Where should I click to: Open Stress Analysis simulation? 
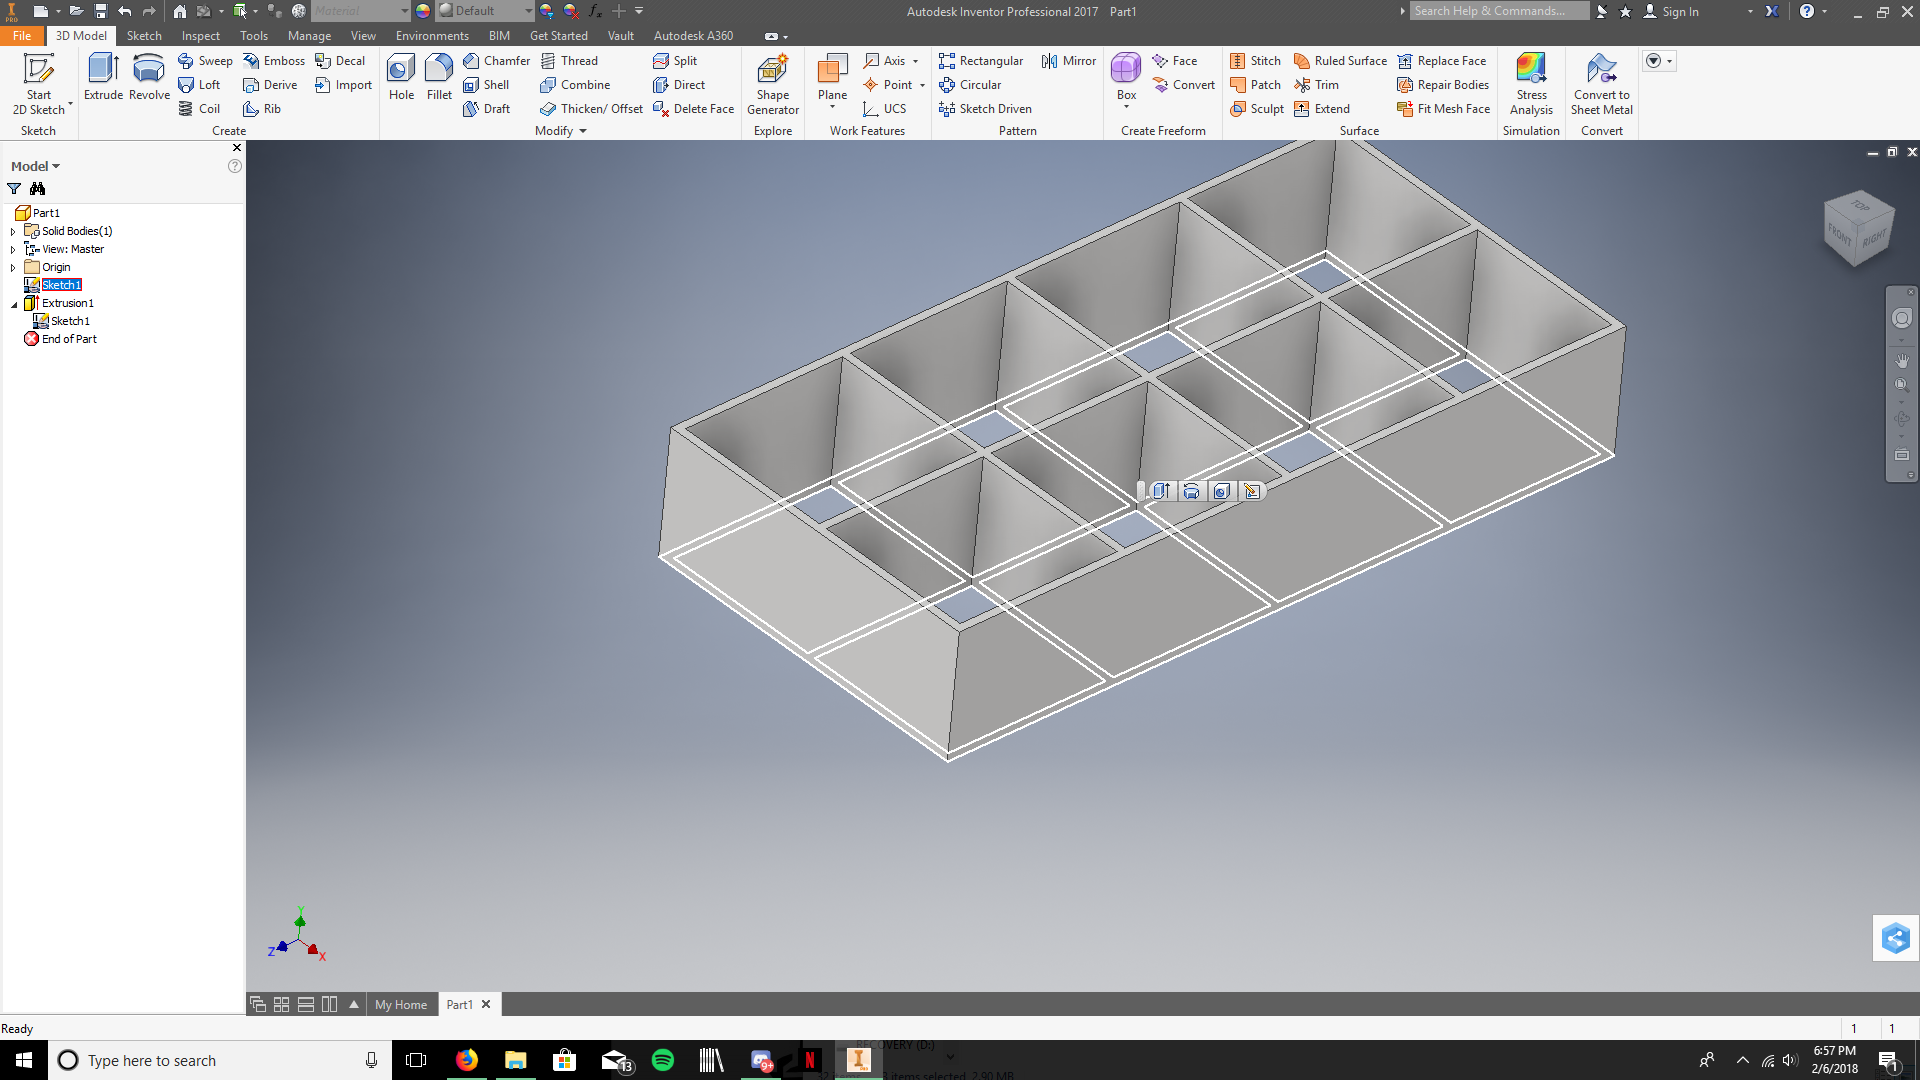(x=1531, y=84)
